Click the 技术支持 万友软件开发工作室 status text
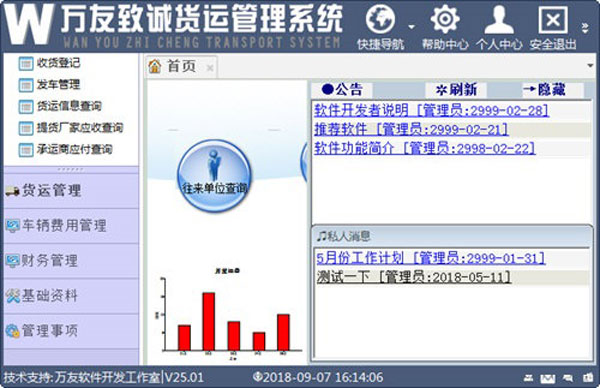The height and width of the screenshot is (388, 600). pyautogui.click(x=82, y=378)
